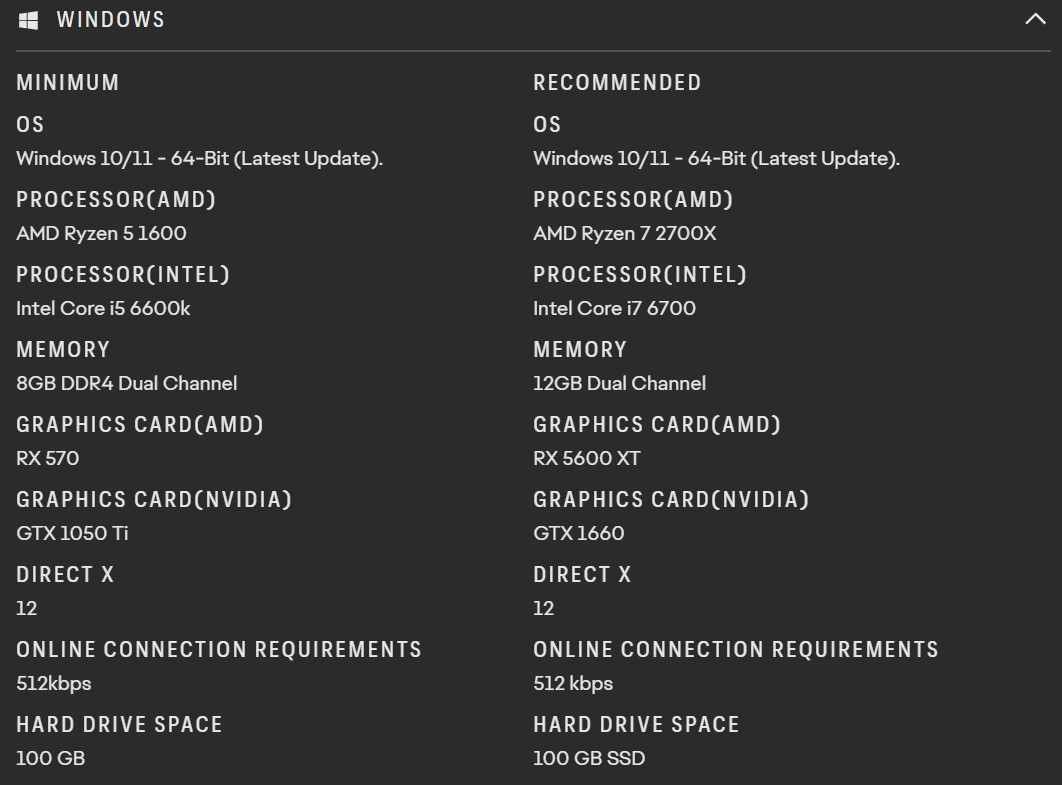
Task: Click 12GB Dual Channel memory value
Action: point(619,383)
